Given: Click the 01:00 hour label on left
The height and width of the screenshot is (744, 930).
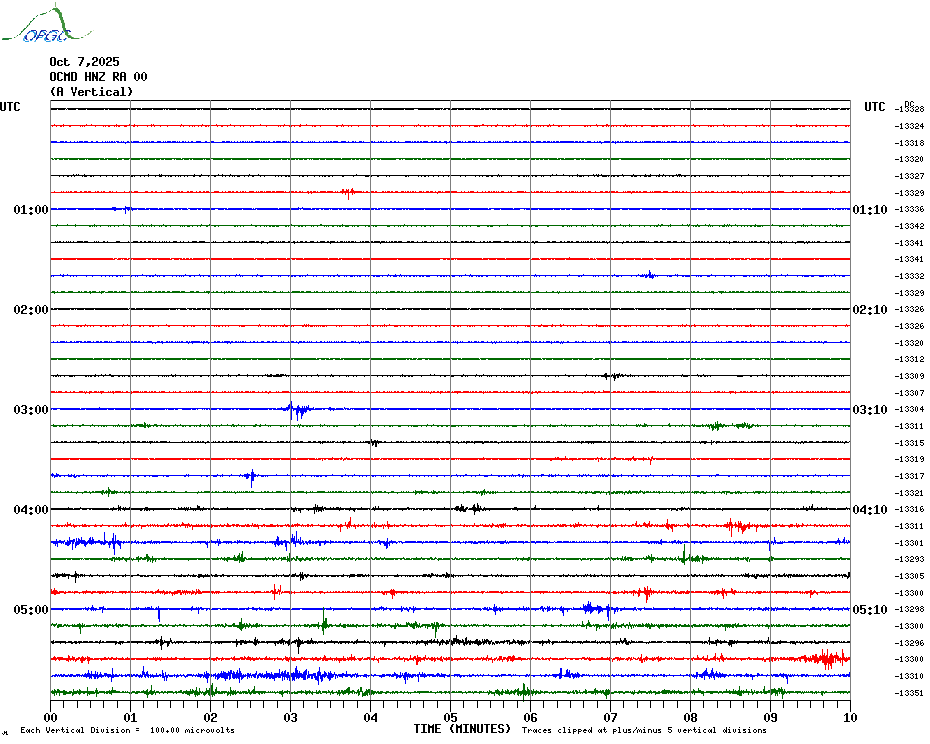Looking at the screenshot, I should pos(31,210).
